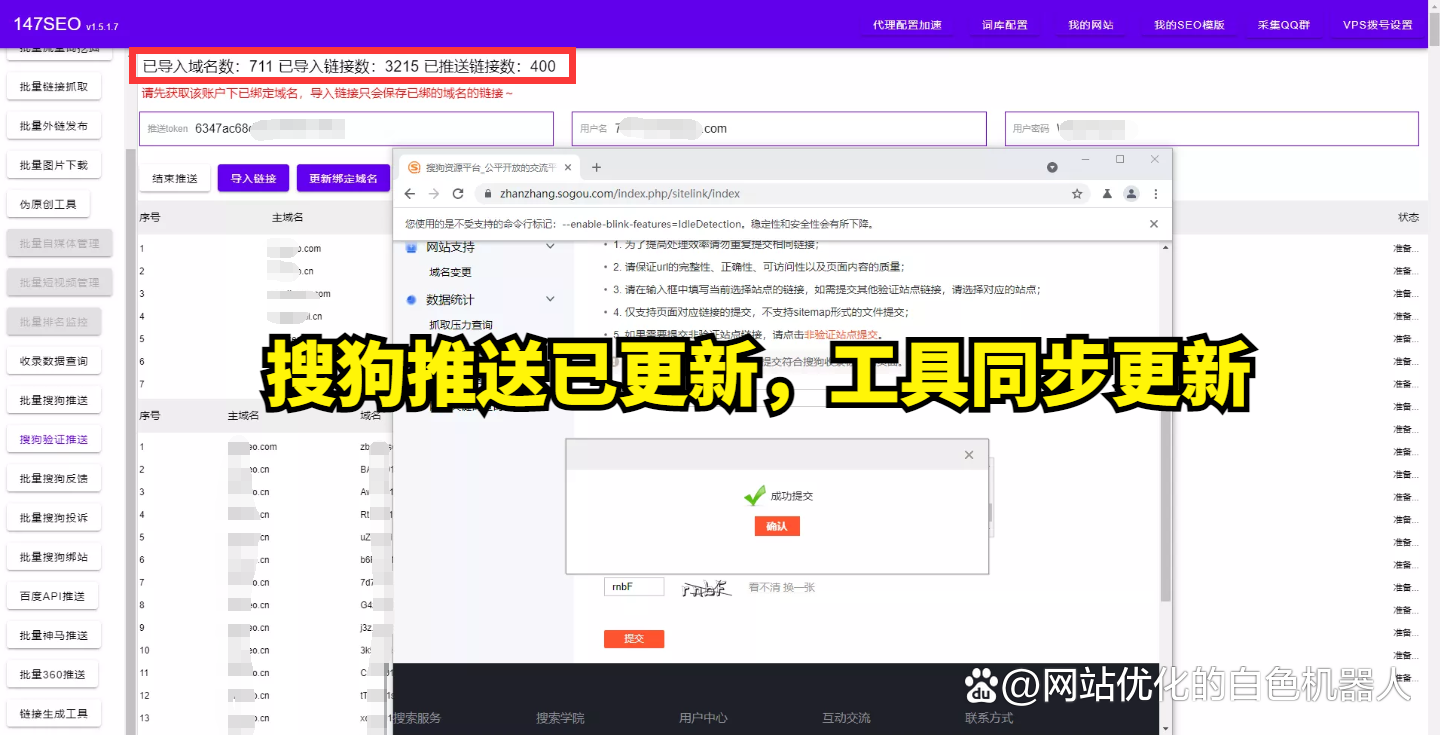Reload the zhanzhang.sogou.com page

point(458,193)
